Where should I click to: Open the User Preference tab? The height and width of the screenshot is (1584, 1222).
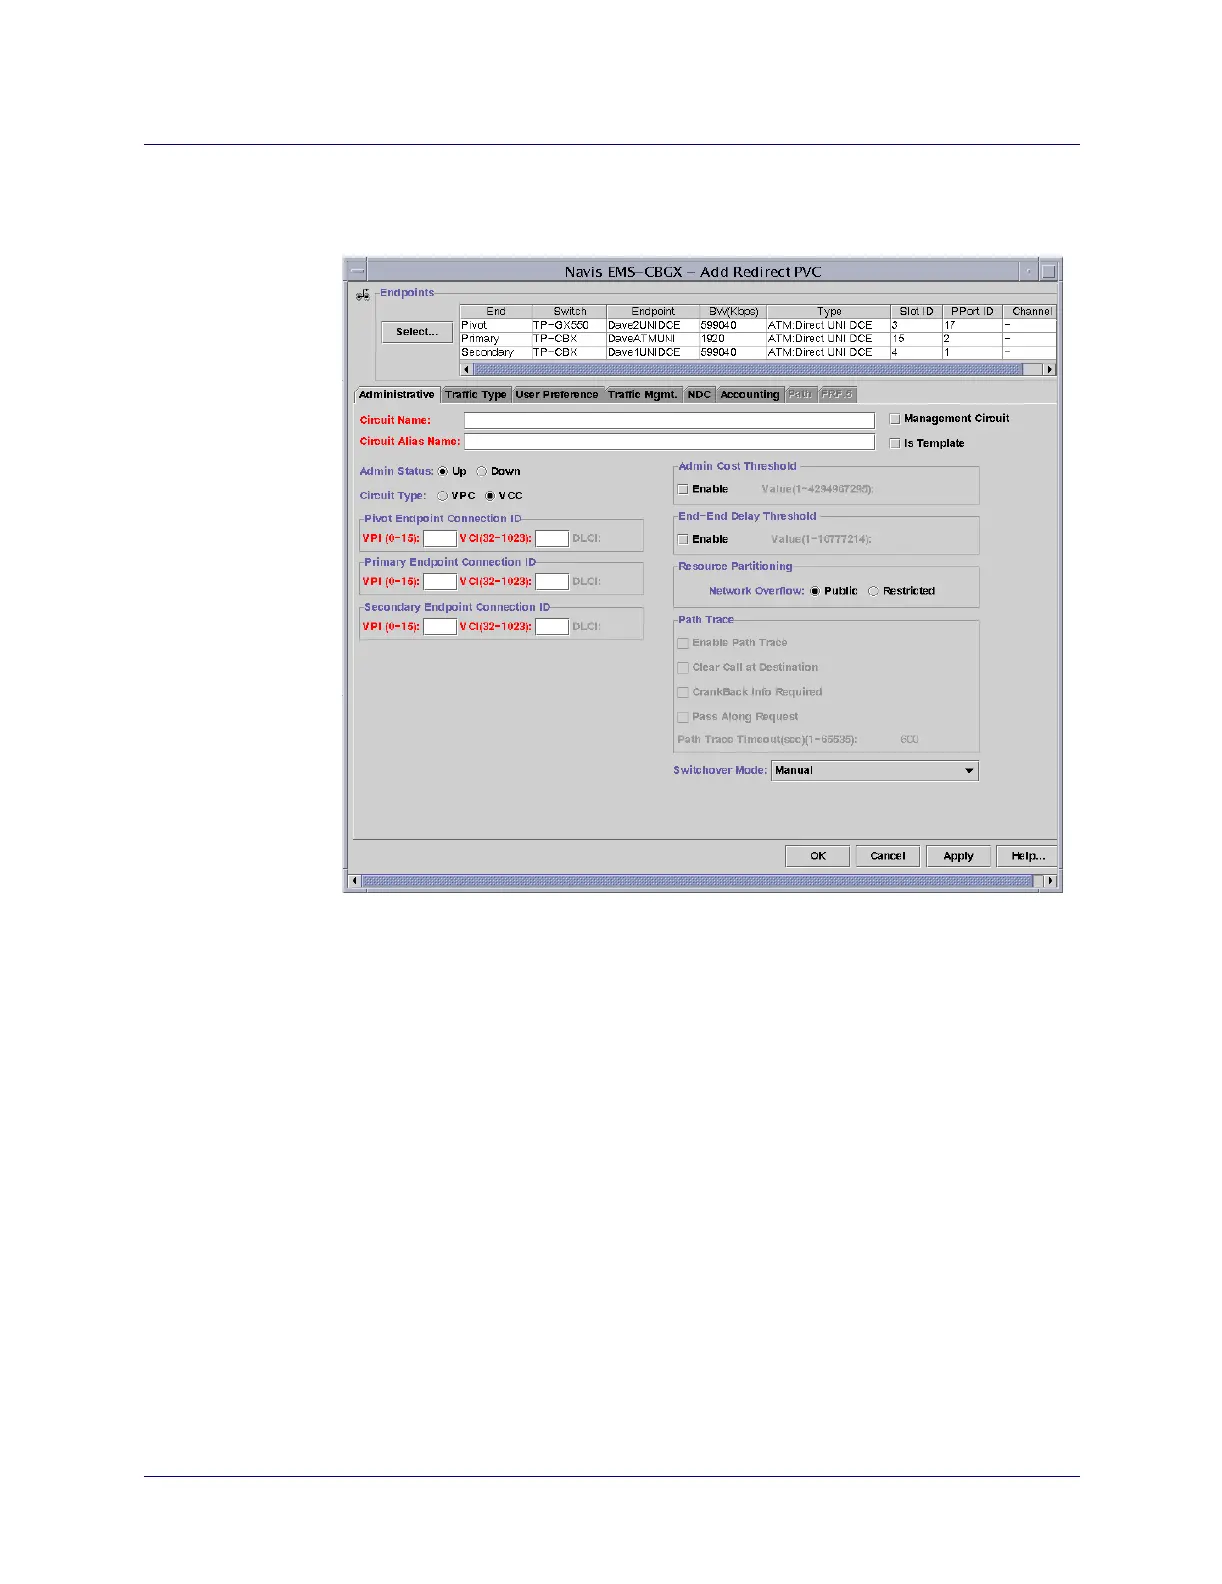point(557,395)
